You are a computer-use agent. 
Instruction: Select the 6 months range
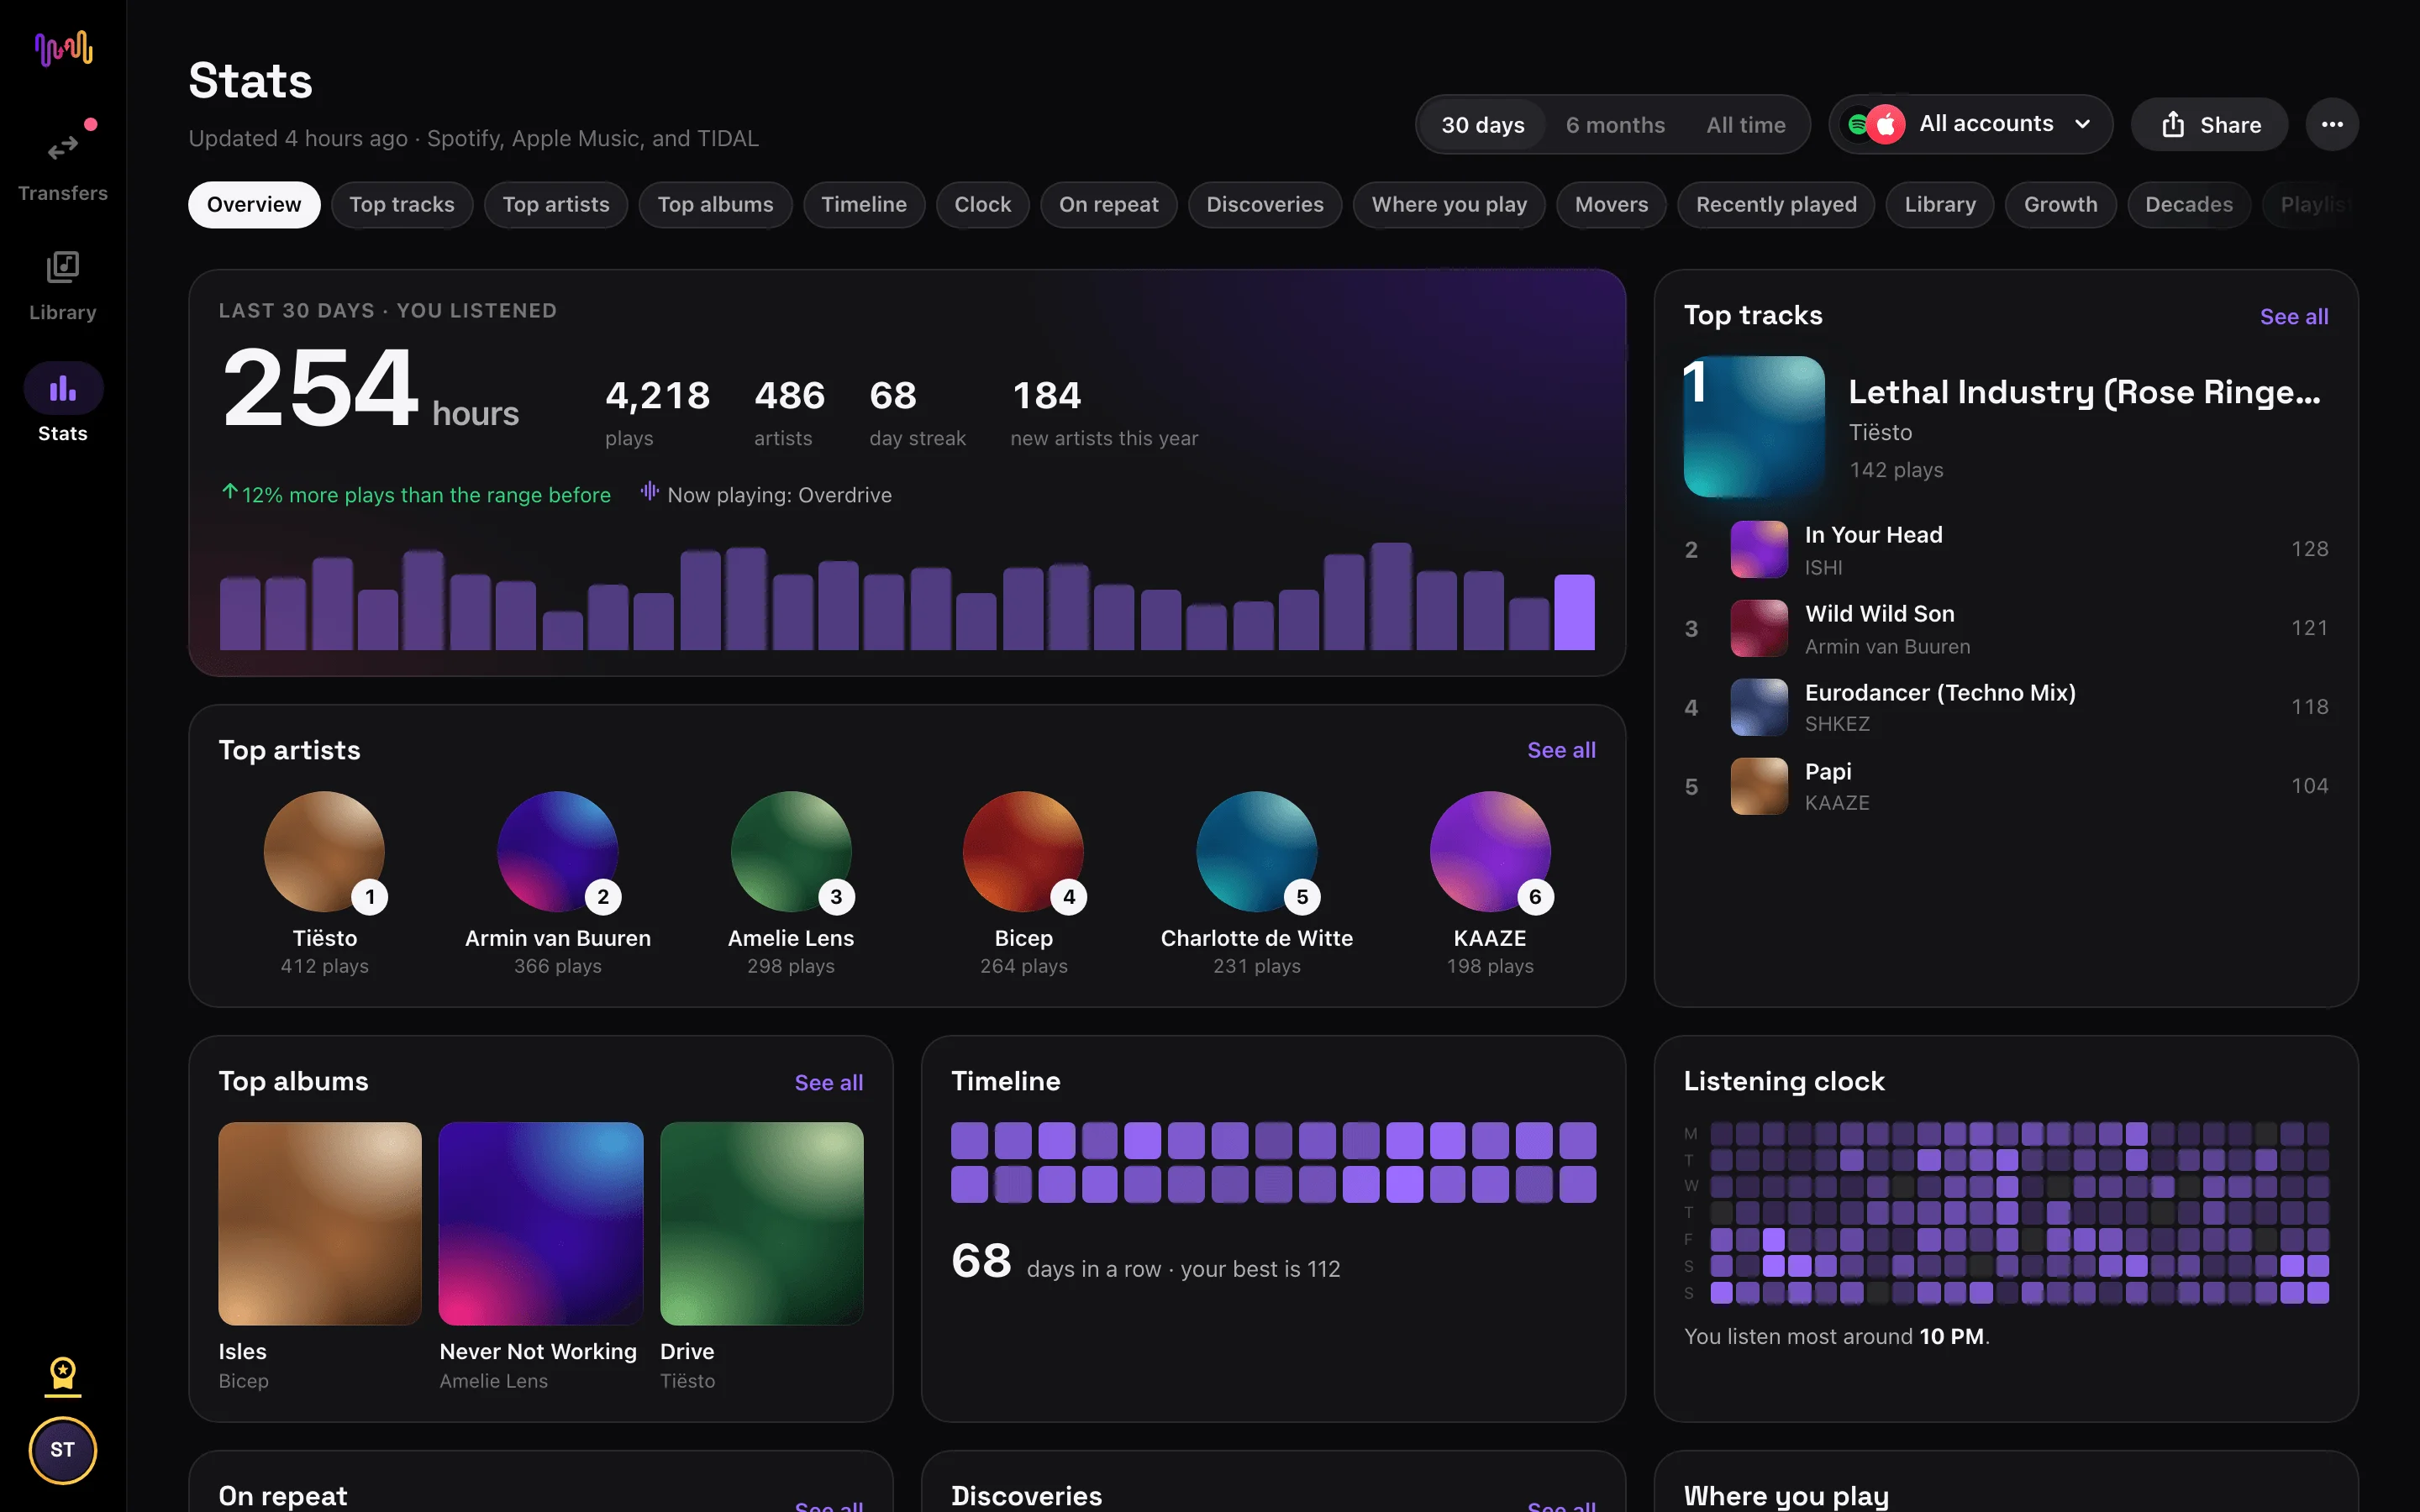click(1615, 125)
